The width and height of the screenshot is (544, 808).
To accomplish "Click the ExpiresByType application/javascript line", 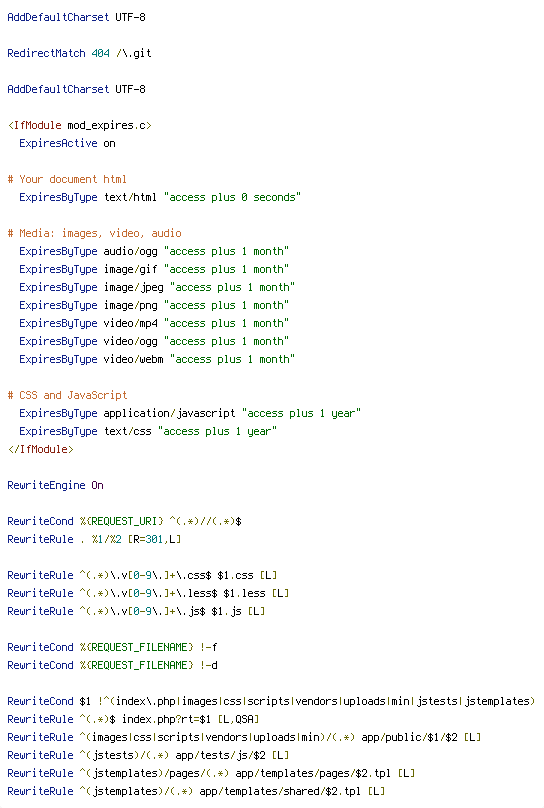I will pyautogui.click(x=190, y=413).
